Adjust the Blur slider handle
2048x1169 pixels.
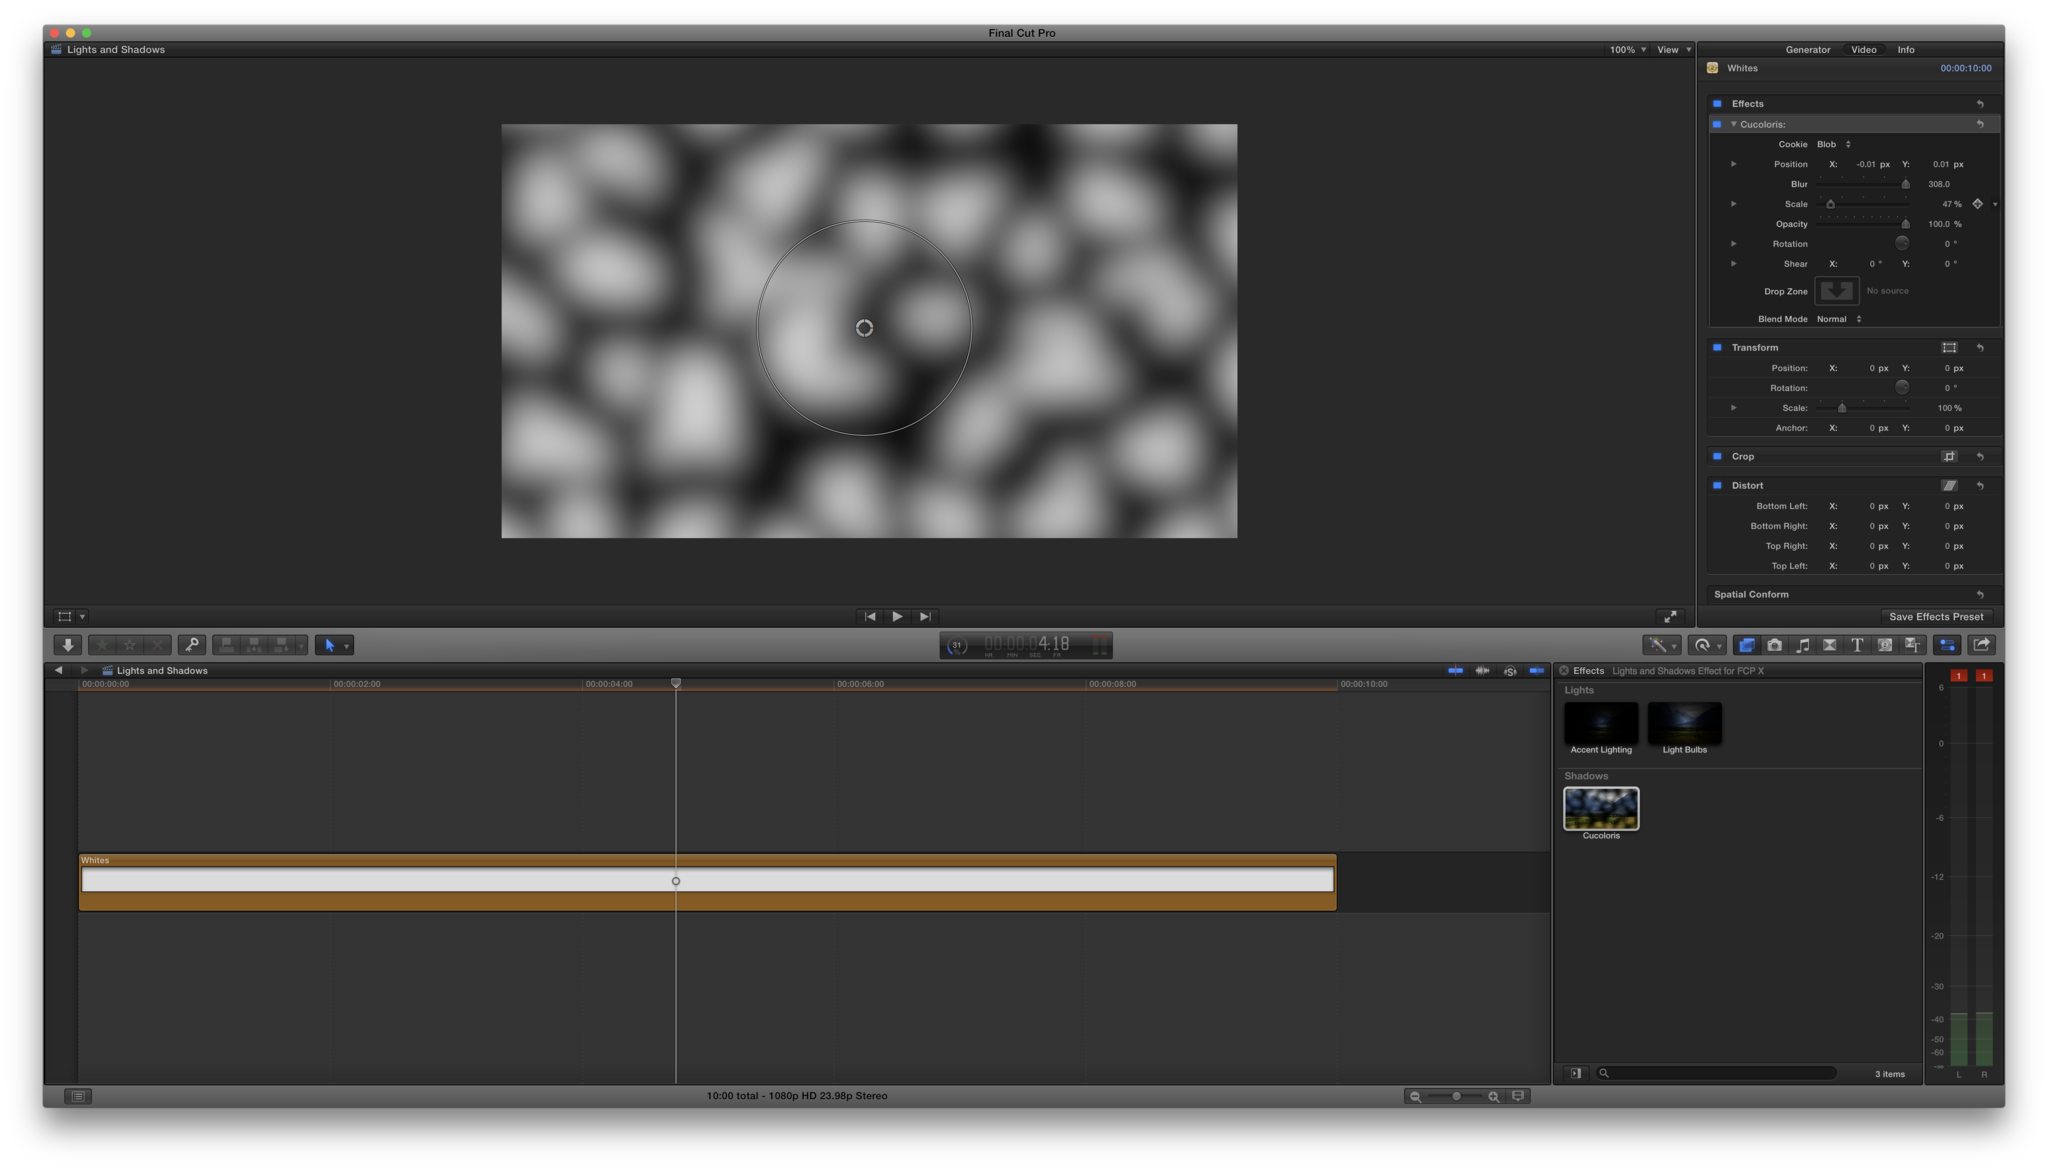click(1905, 184)
